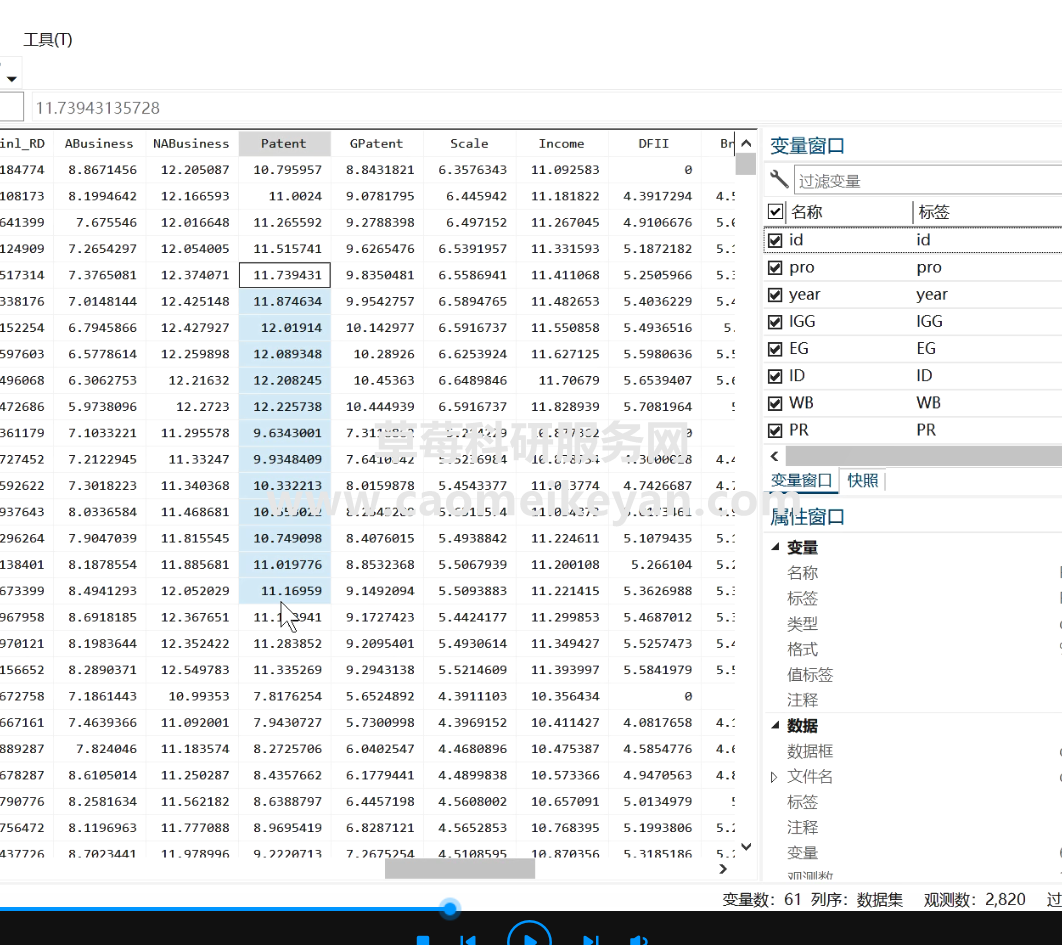Skip to previous track in the video player
This screenshot has height=945, width=1062.
(467, 940)
